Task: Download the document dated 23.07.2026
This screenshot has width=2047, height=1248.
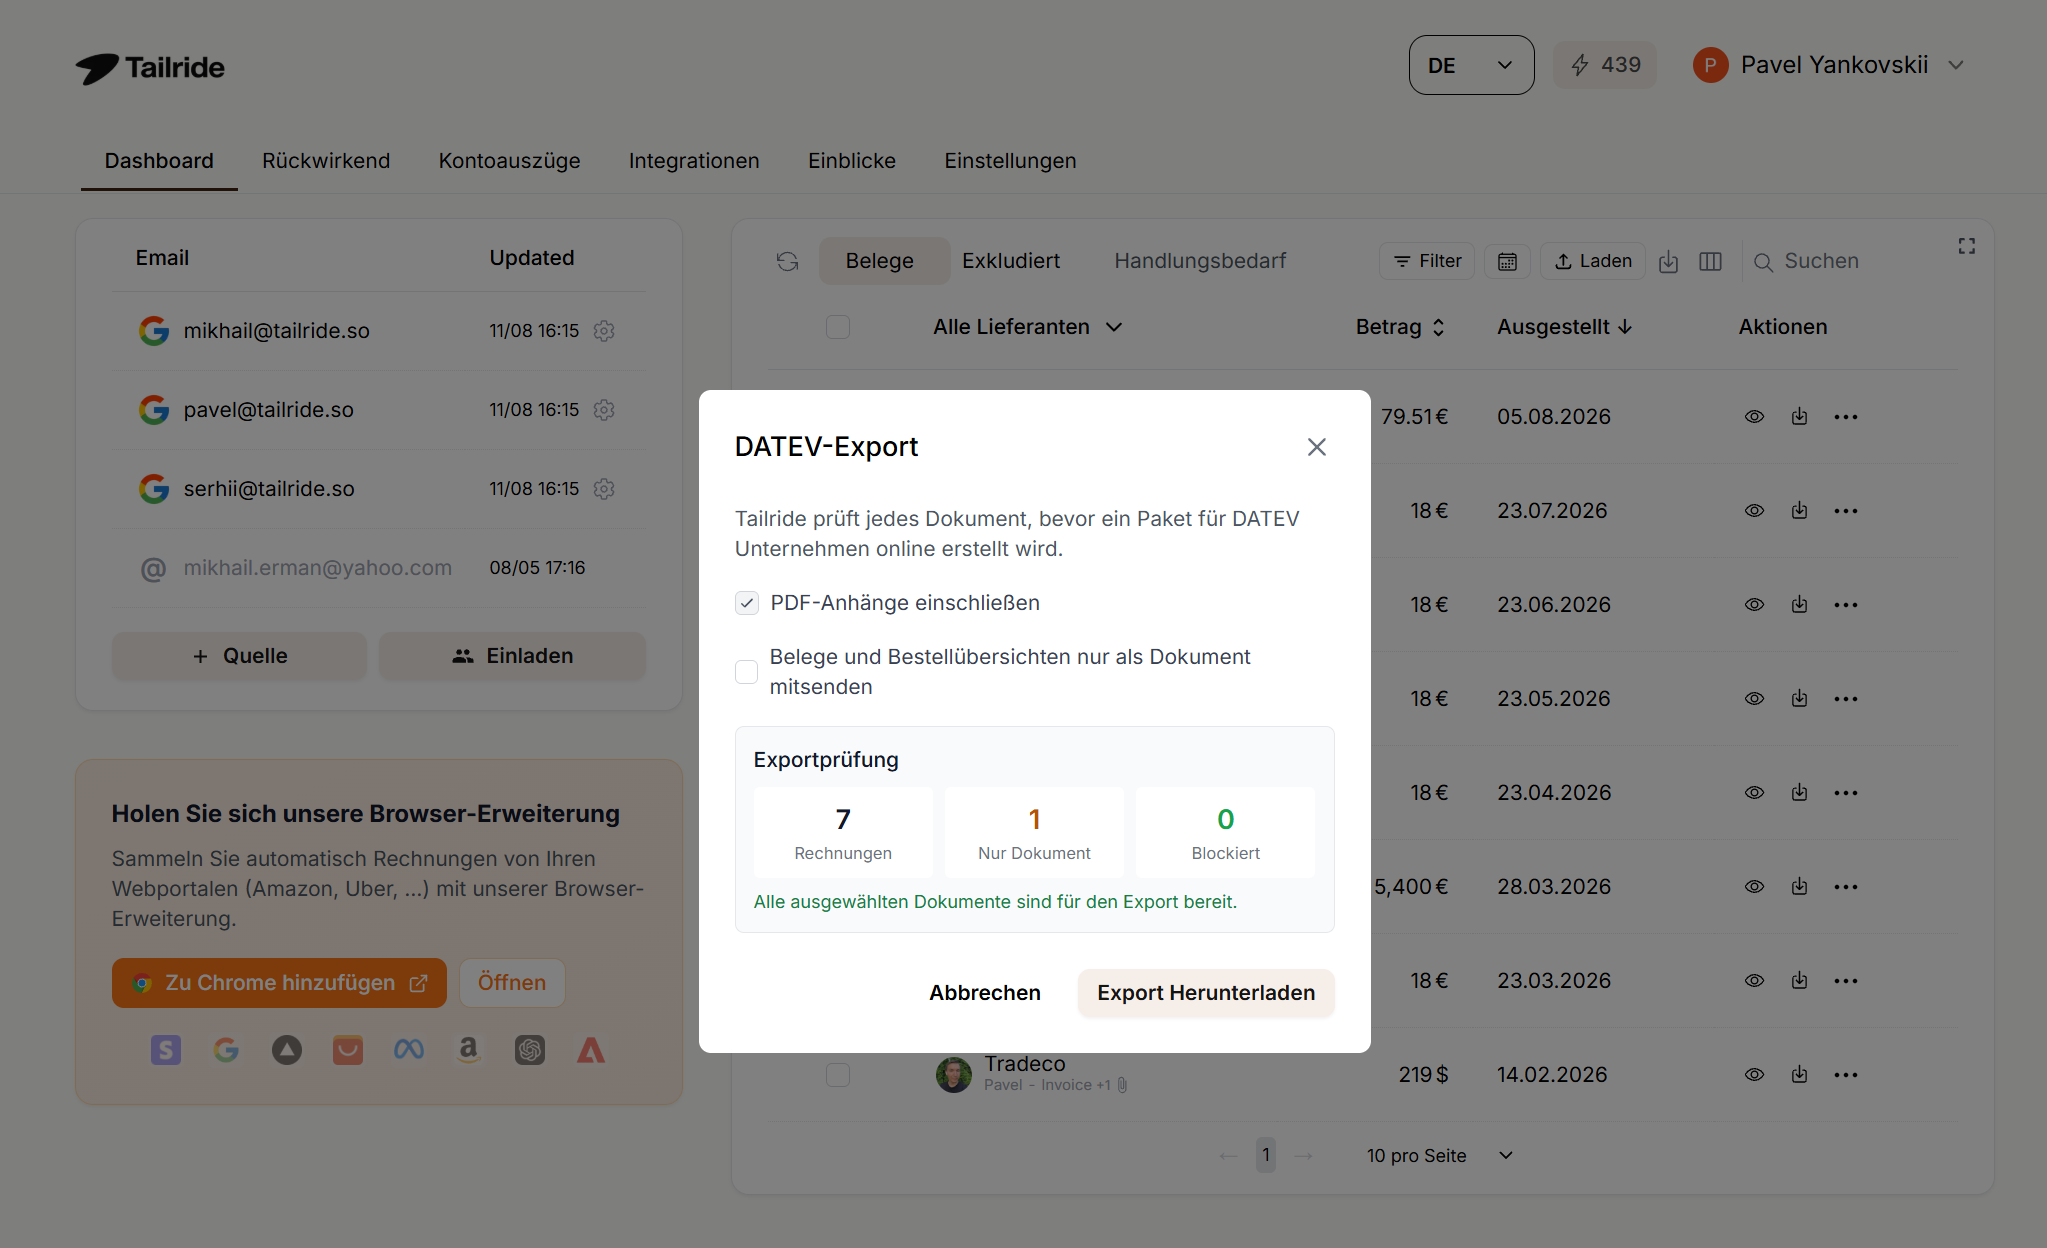Action: pos(1799,511)
